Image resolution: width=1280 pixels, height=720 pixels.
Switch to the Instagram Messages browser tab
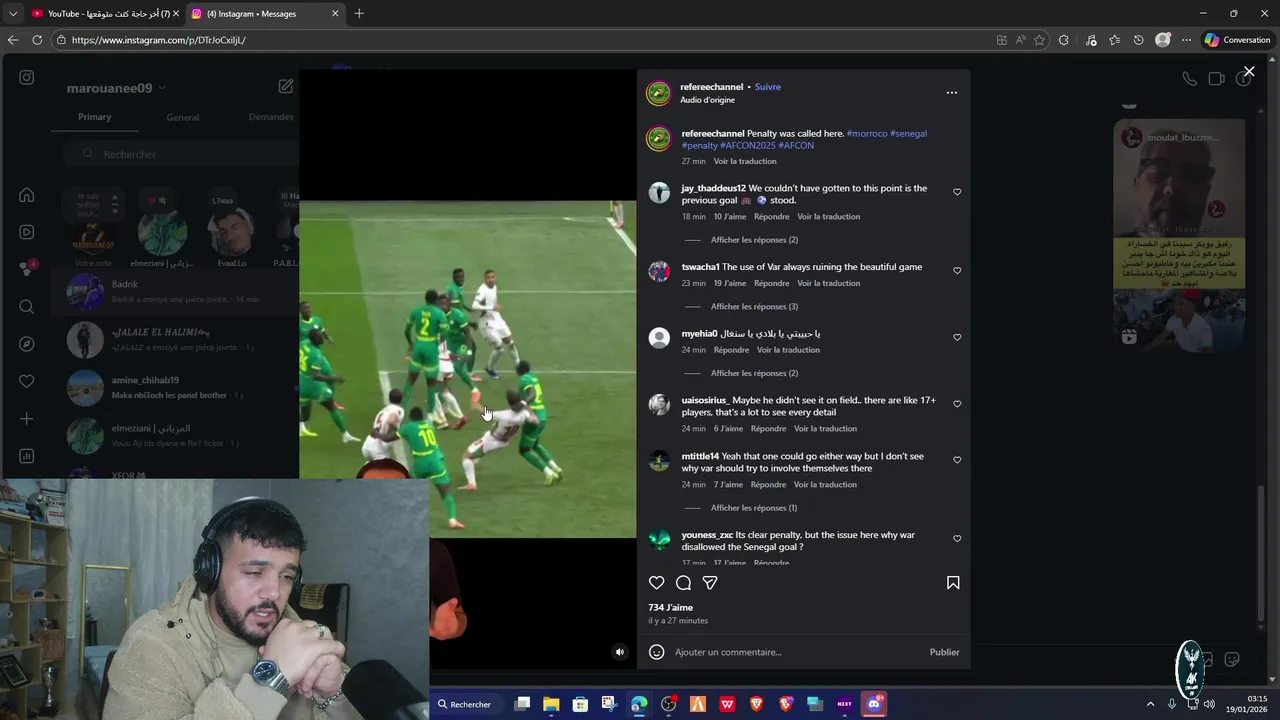point(264,14)
